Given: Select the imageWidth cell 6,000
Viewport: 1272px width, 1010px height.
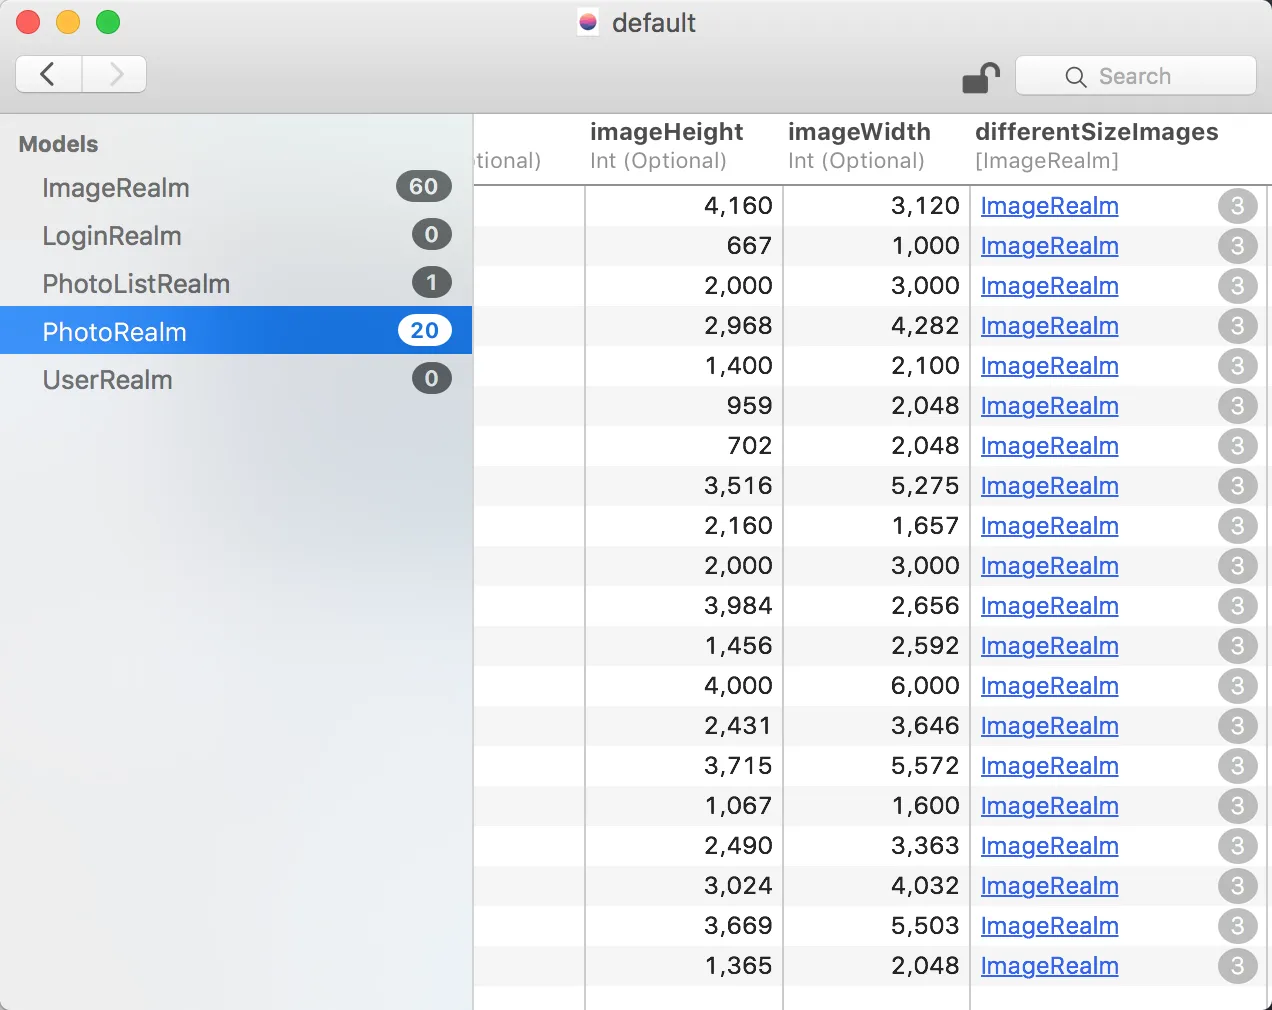Looking at the screenshot, I should 877,686.
